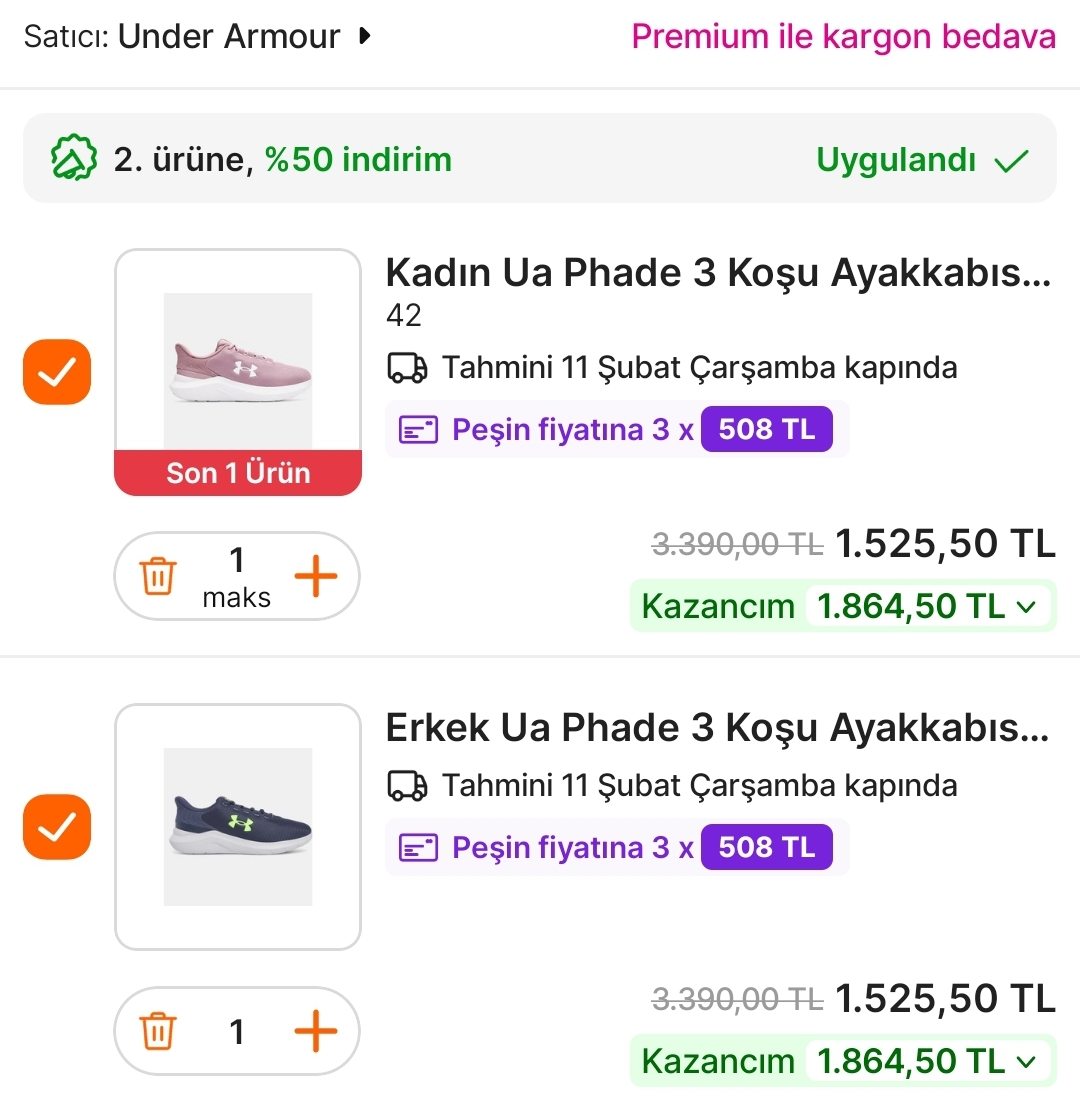Open seller Under Armour via arrow
The height and width of the screenshot is (1098, 1080).
pyautogui.click(x=365, y=37)
